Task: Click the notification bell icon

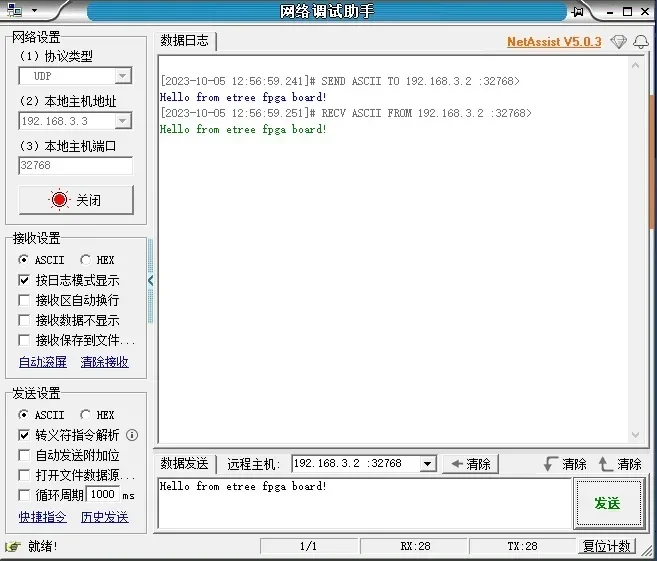Action: (x=640, y=41)
